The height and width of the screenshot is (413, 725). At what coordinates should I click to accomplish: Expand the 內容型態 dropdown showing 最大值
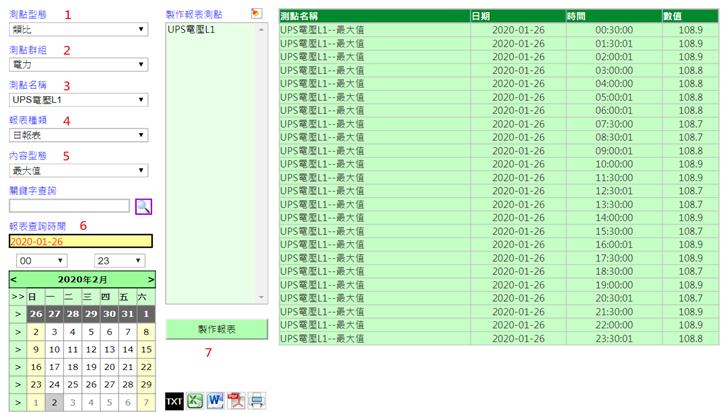78,170
